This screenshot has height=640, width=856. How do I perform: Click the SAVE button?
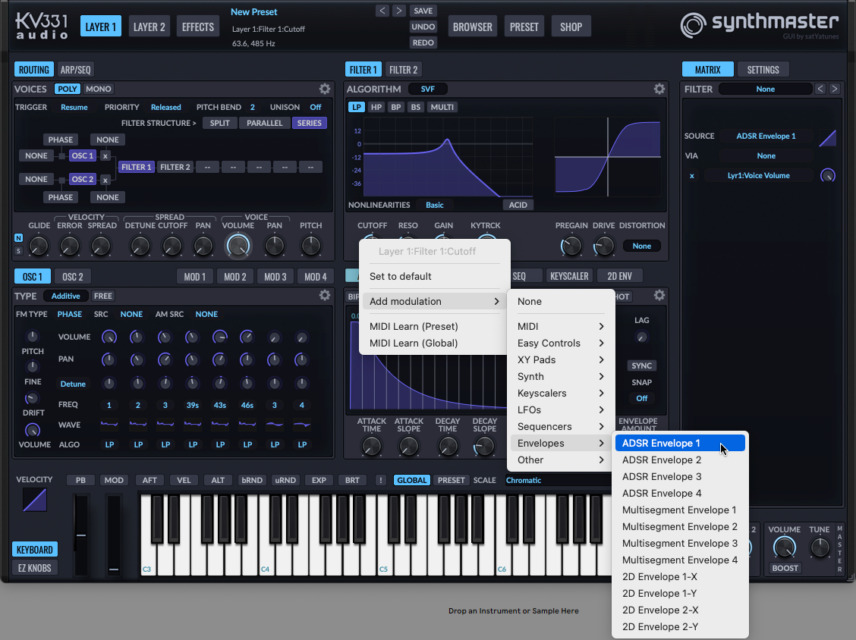click(x=423, y=10)
